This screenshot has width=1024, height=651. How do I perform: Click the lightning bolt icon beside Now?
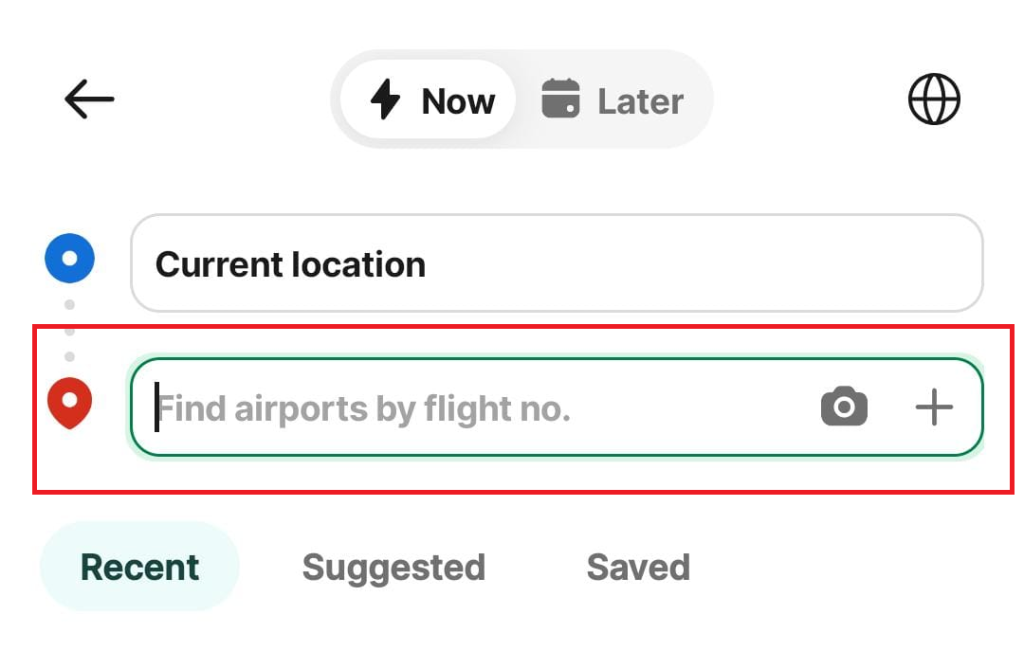click(x=385, y=99)
